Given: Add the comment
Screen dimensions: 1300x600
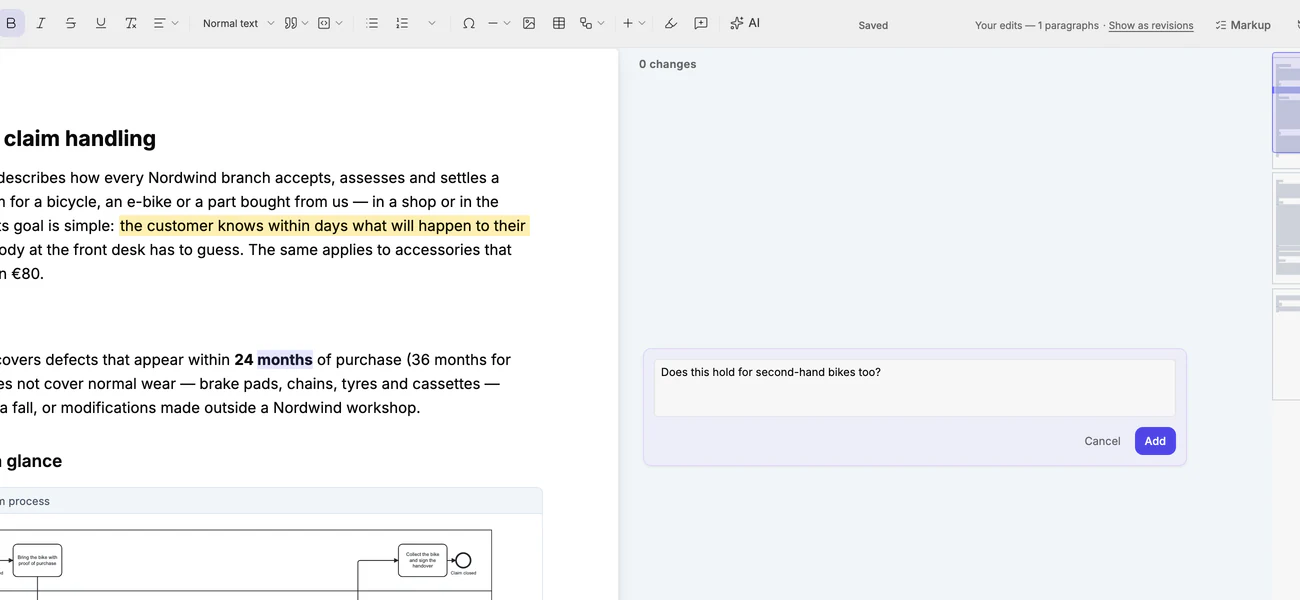Looking at the screenshot, I should click(1155, 441).
